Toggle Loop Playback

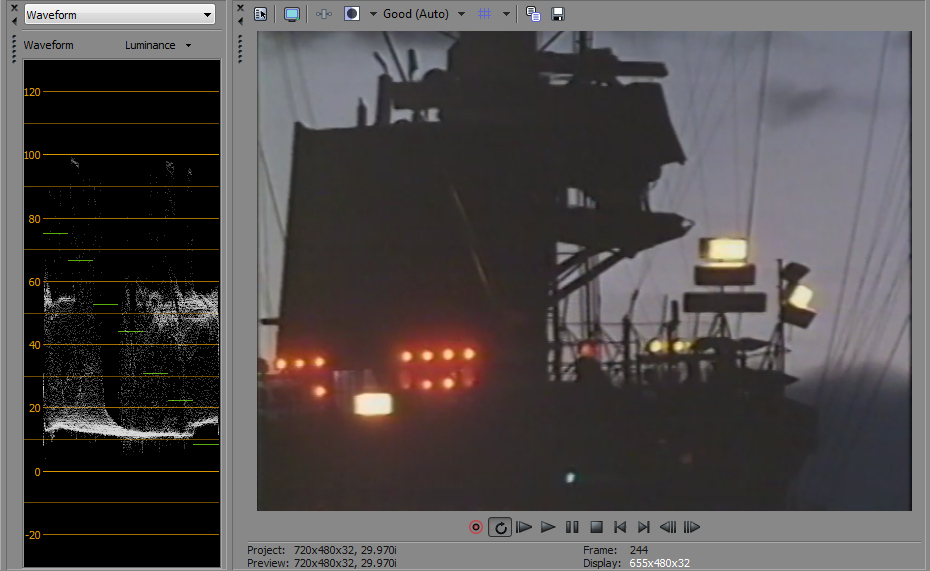coord(500,527)
